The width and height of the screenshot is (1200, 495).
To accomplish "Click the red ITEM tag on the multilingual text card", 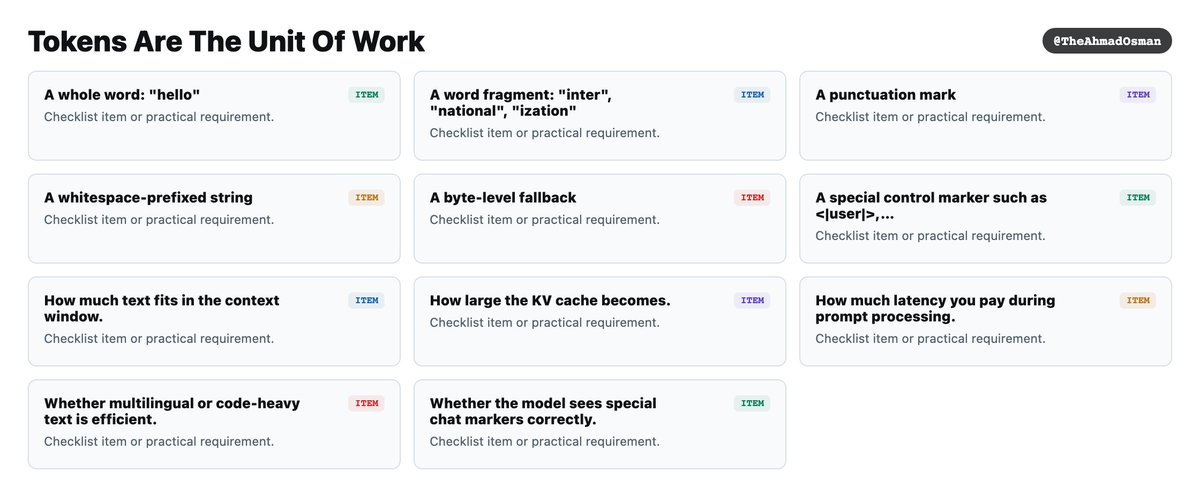I will click(367, 403).
